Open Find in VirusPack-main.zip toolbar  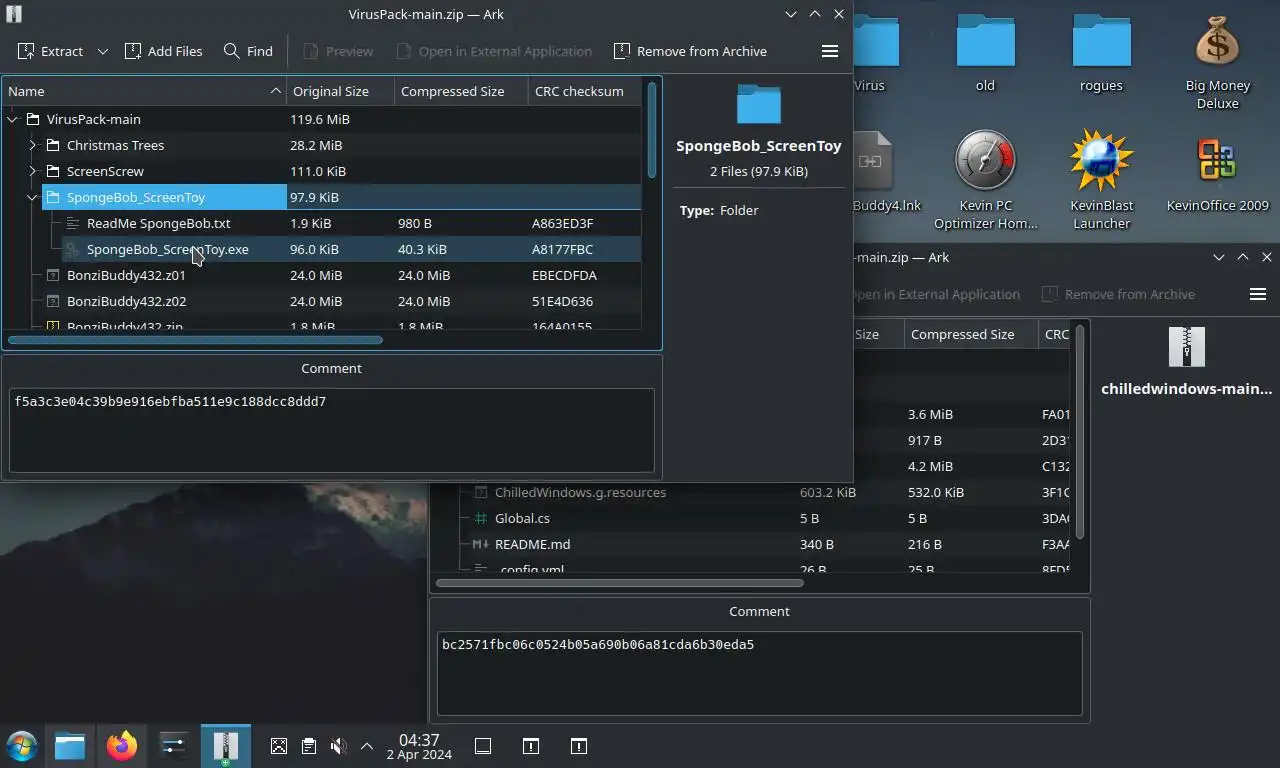tap(248, 51)
